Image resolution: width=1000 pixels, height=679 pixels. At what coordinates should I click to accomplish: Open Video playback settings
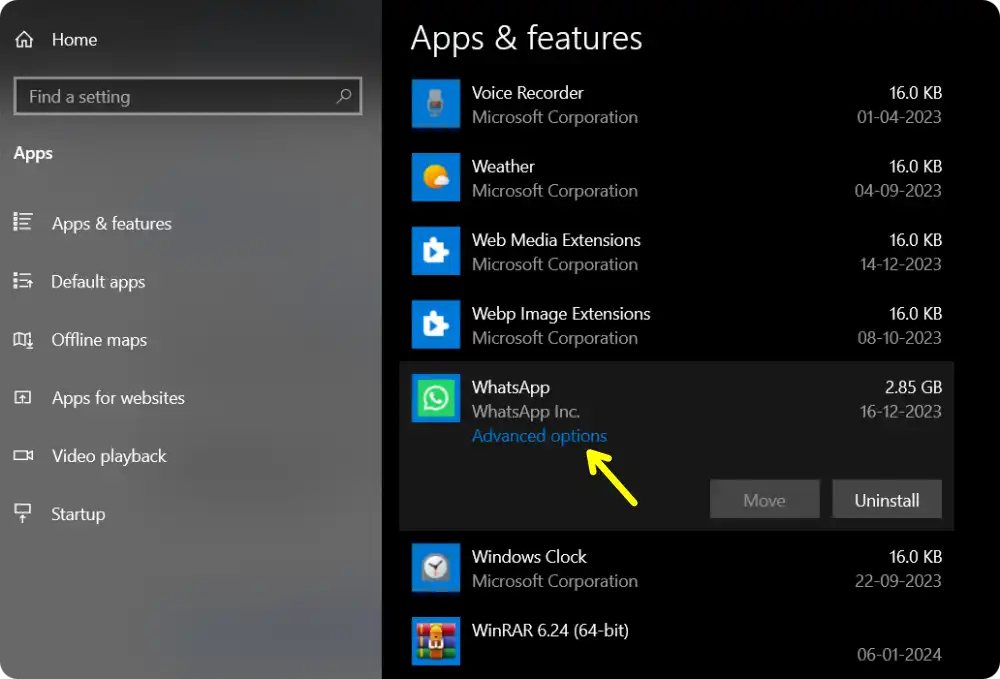pos(108,456)
